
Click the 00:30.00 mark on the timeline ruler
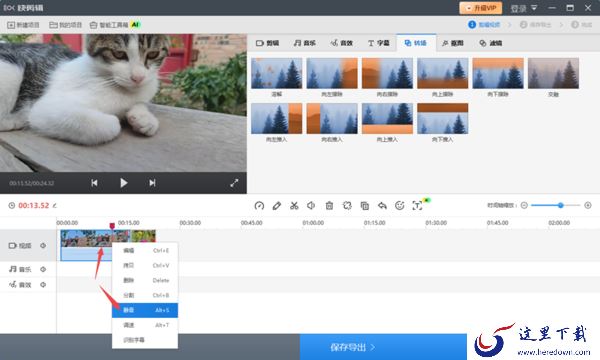(x=190, y=223)
